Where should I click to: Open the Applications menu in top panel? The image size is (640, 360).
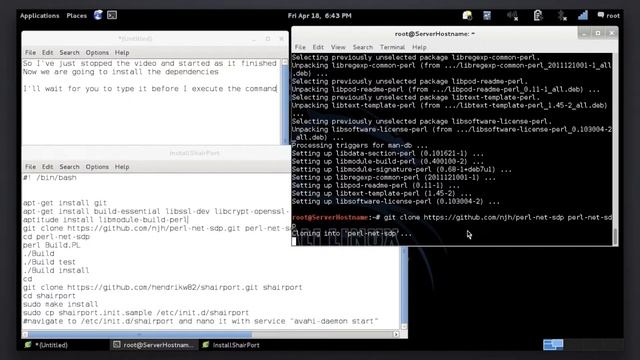pos(40,16)
